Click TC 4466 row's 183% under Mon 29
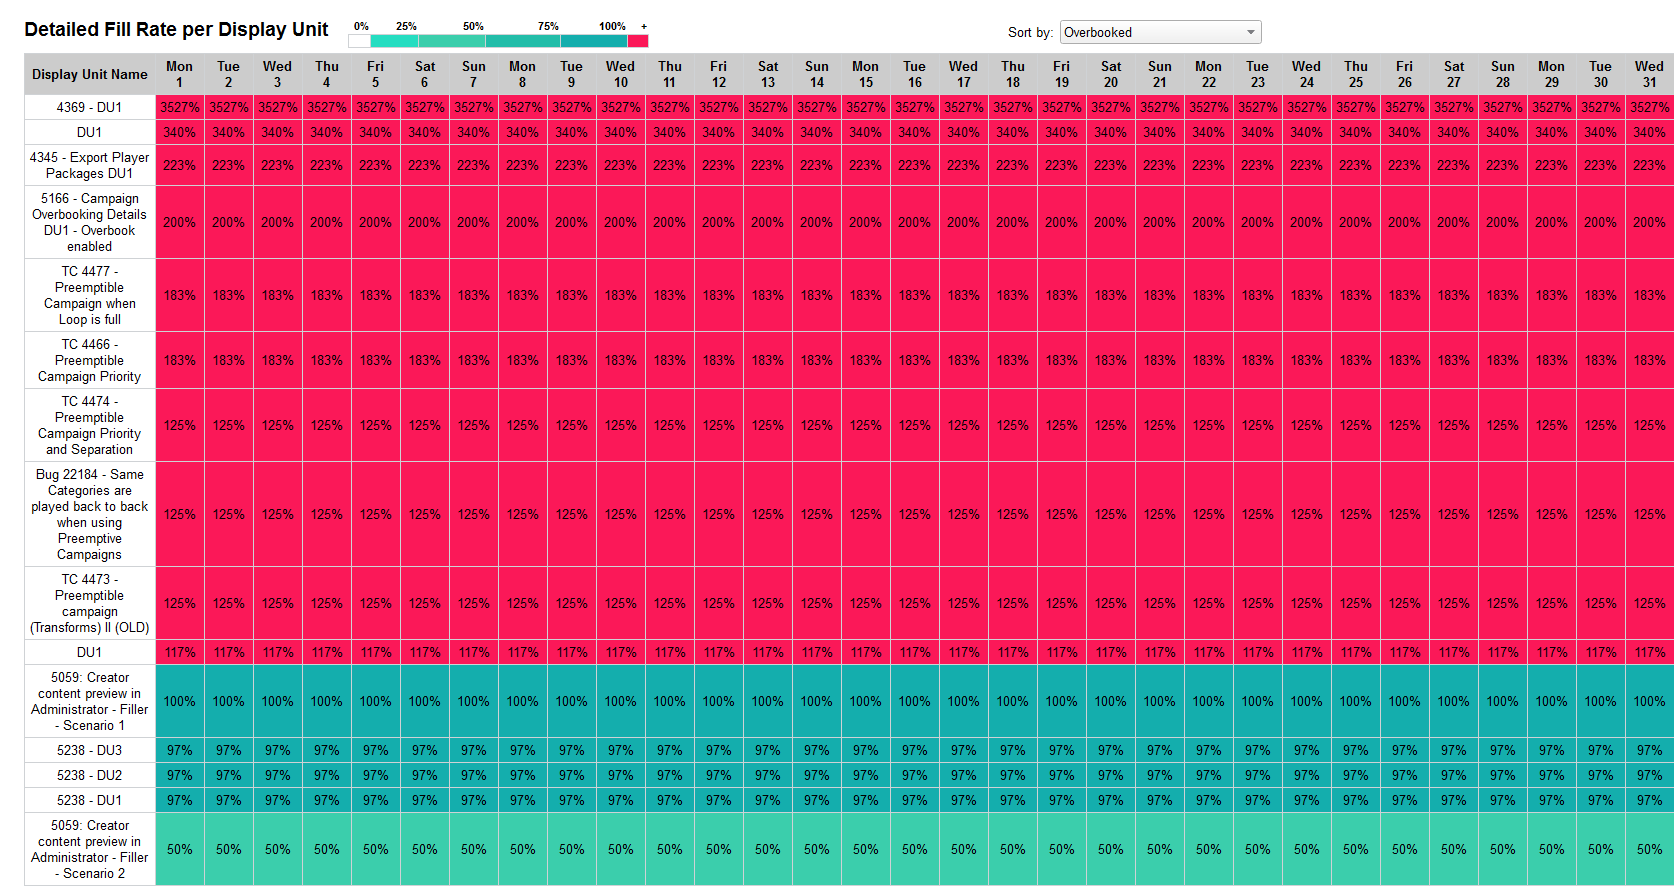The width and height of the screenshot is (1674, 886). click(x=1552, y=360)
